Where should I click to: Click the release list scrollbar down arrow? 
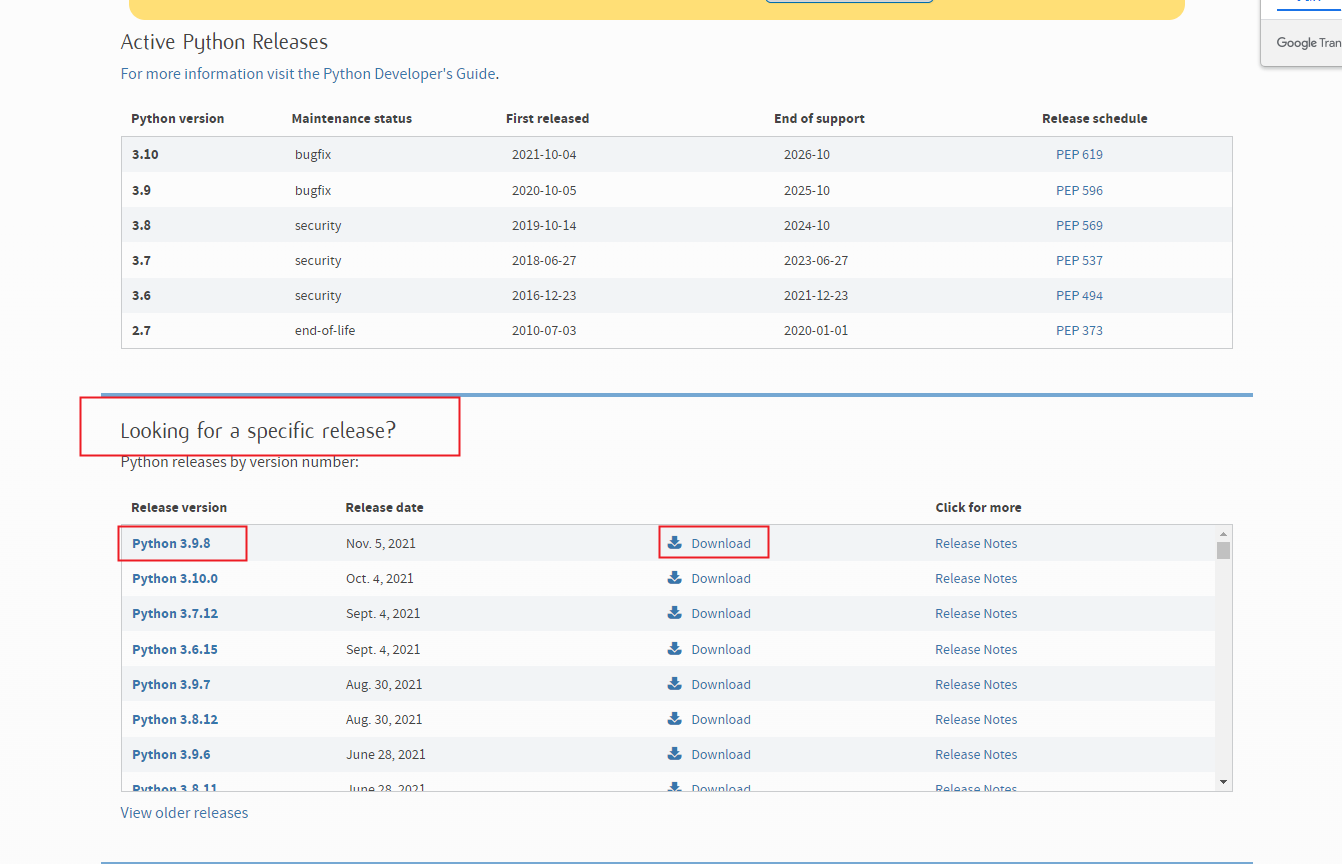click(x=1223, y=781)
